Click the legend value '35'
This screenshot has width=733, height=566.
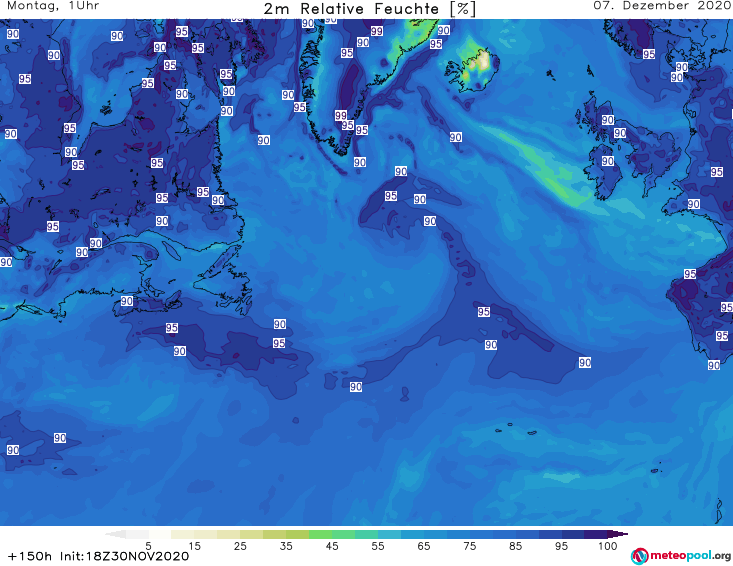click(x=286, y=546)
